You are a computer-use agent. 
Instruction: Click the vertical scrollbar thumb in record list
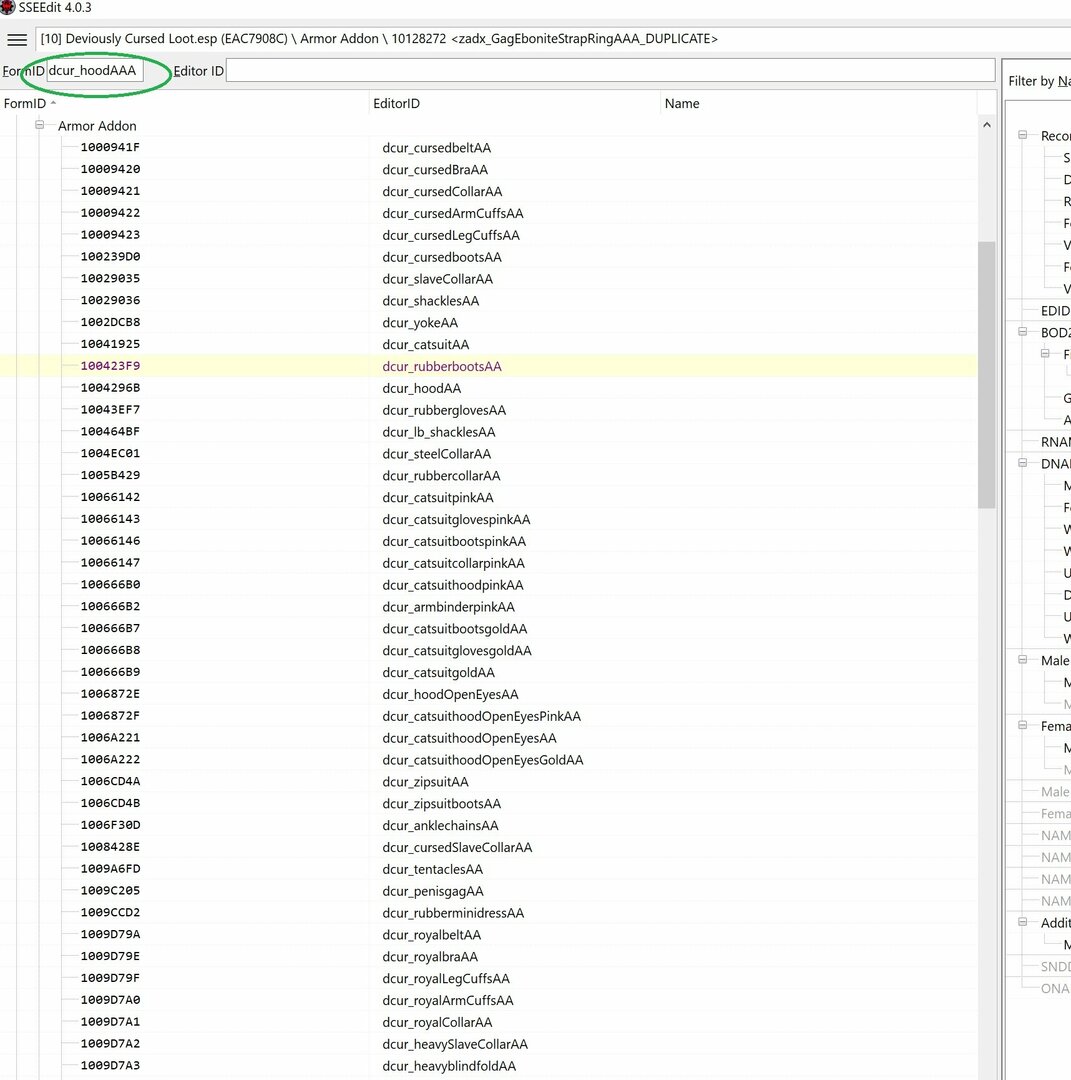tap(986, 375)
